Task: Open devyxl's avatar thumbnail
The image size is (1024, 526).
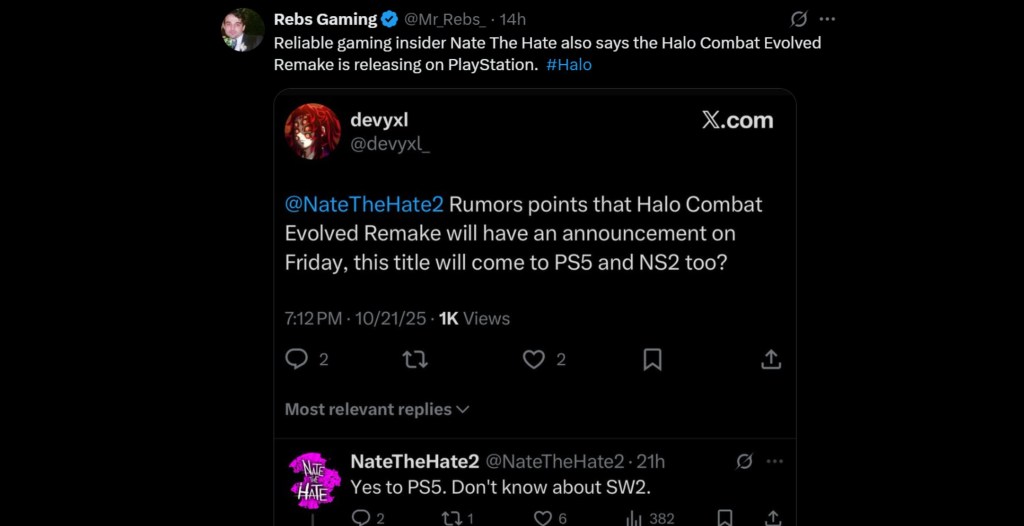Action: (313, 131)
